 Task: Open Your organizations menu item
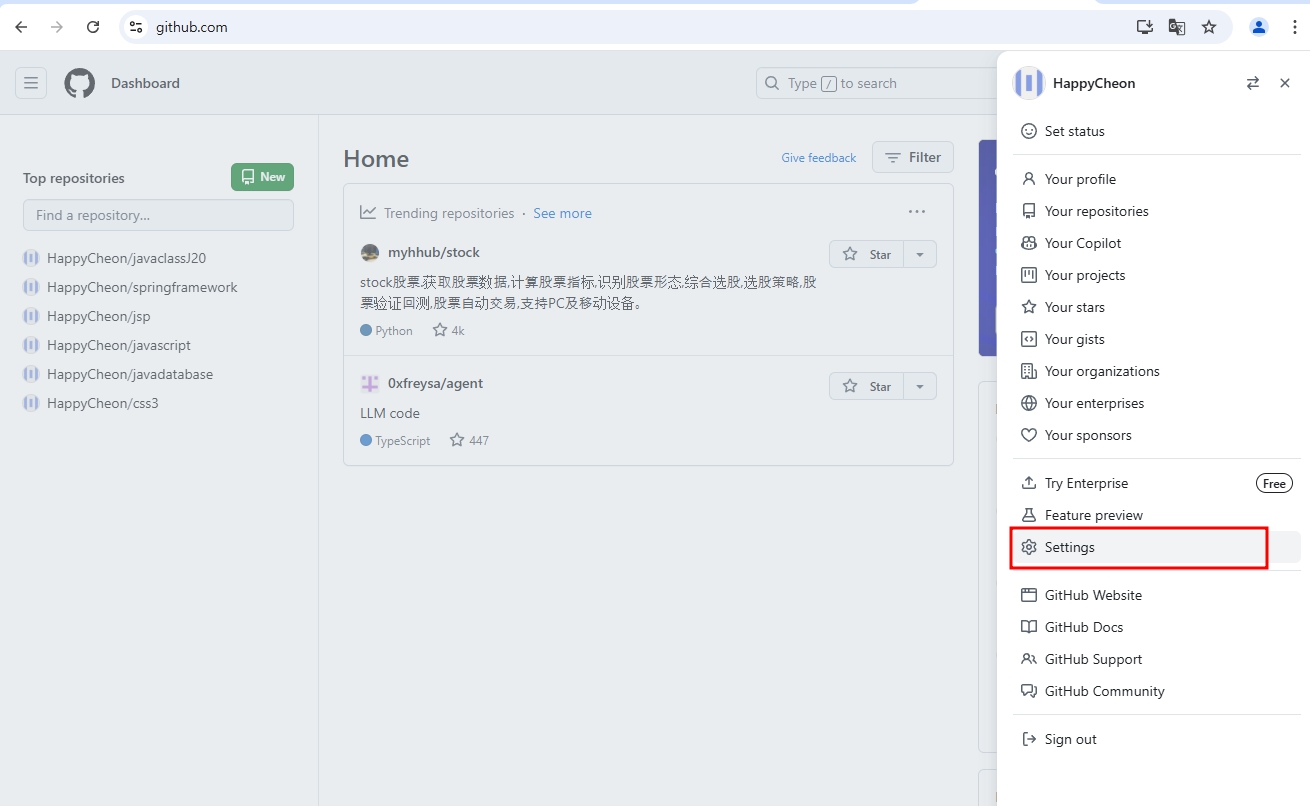coord(1157,371)
